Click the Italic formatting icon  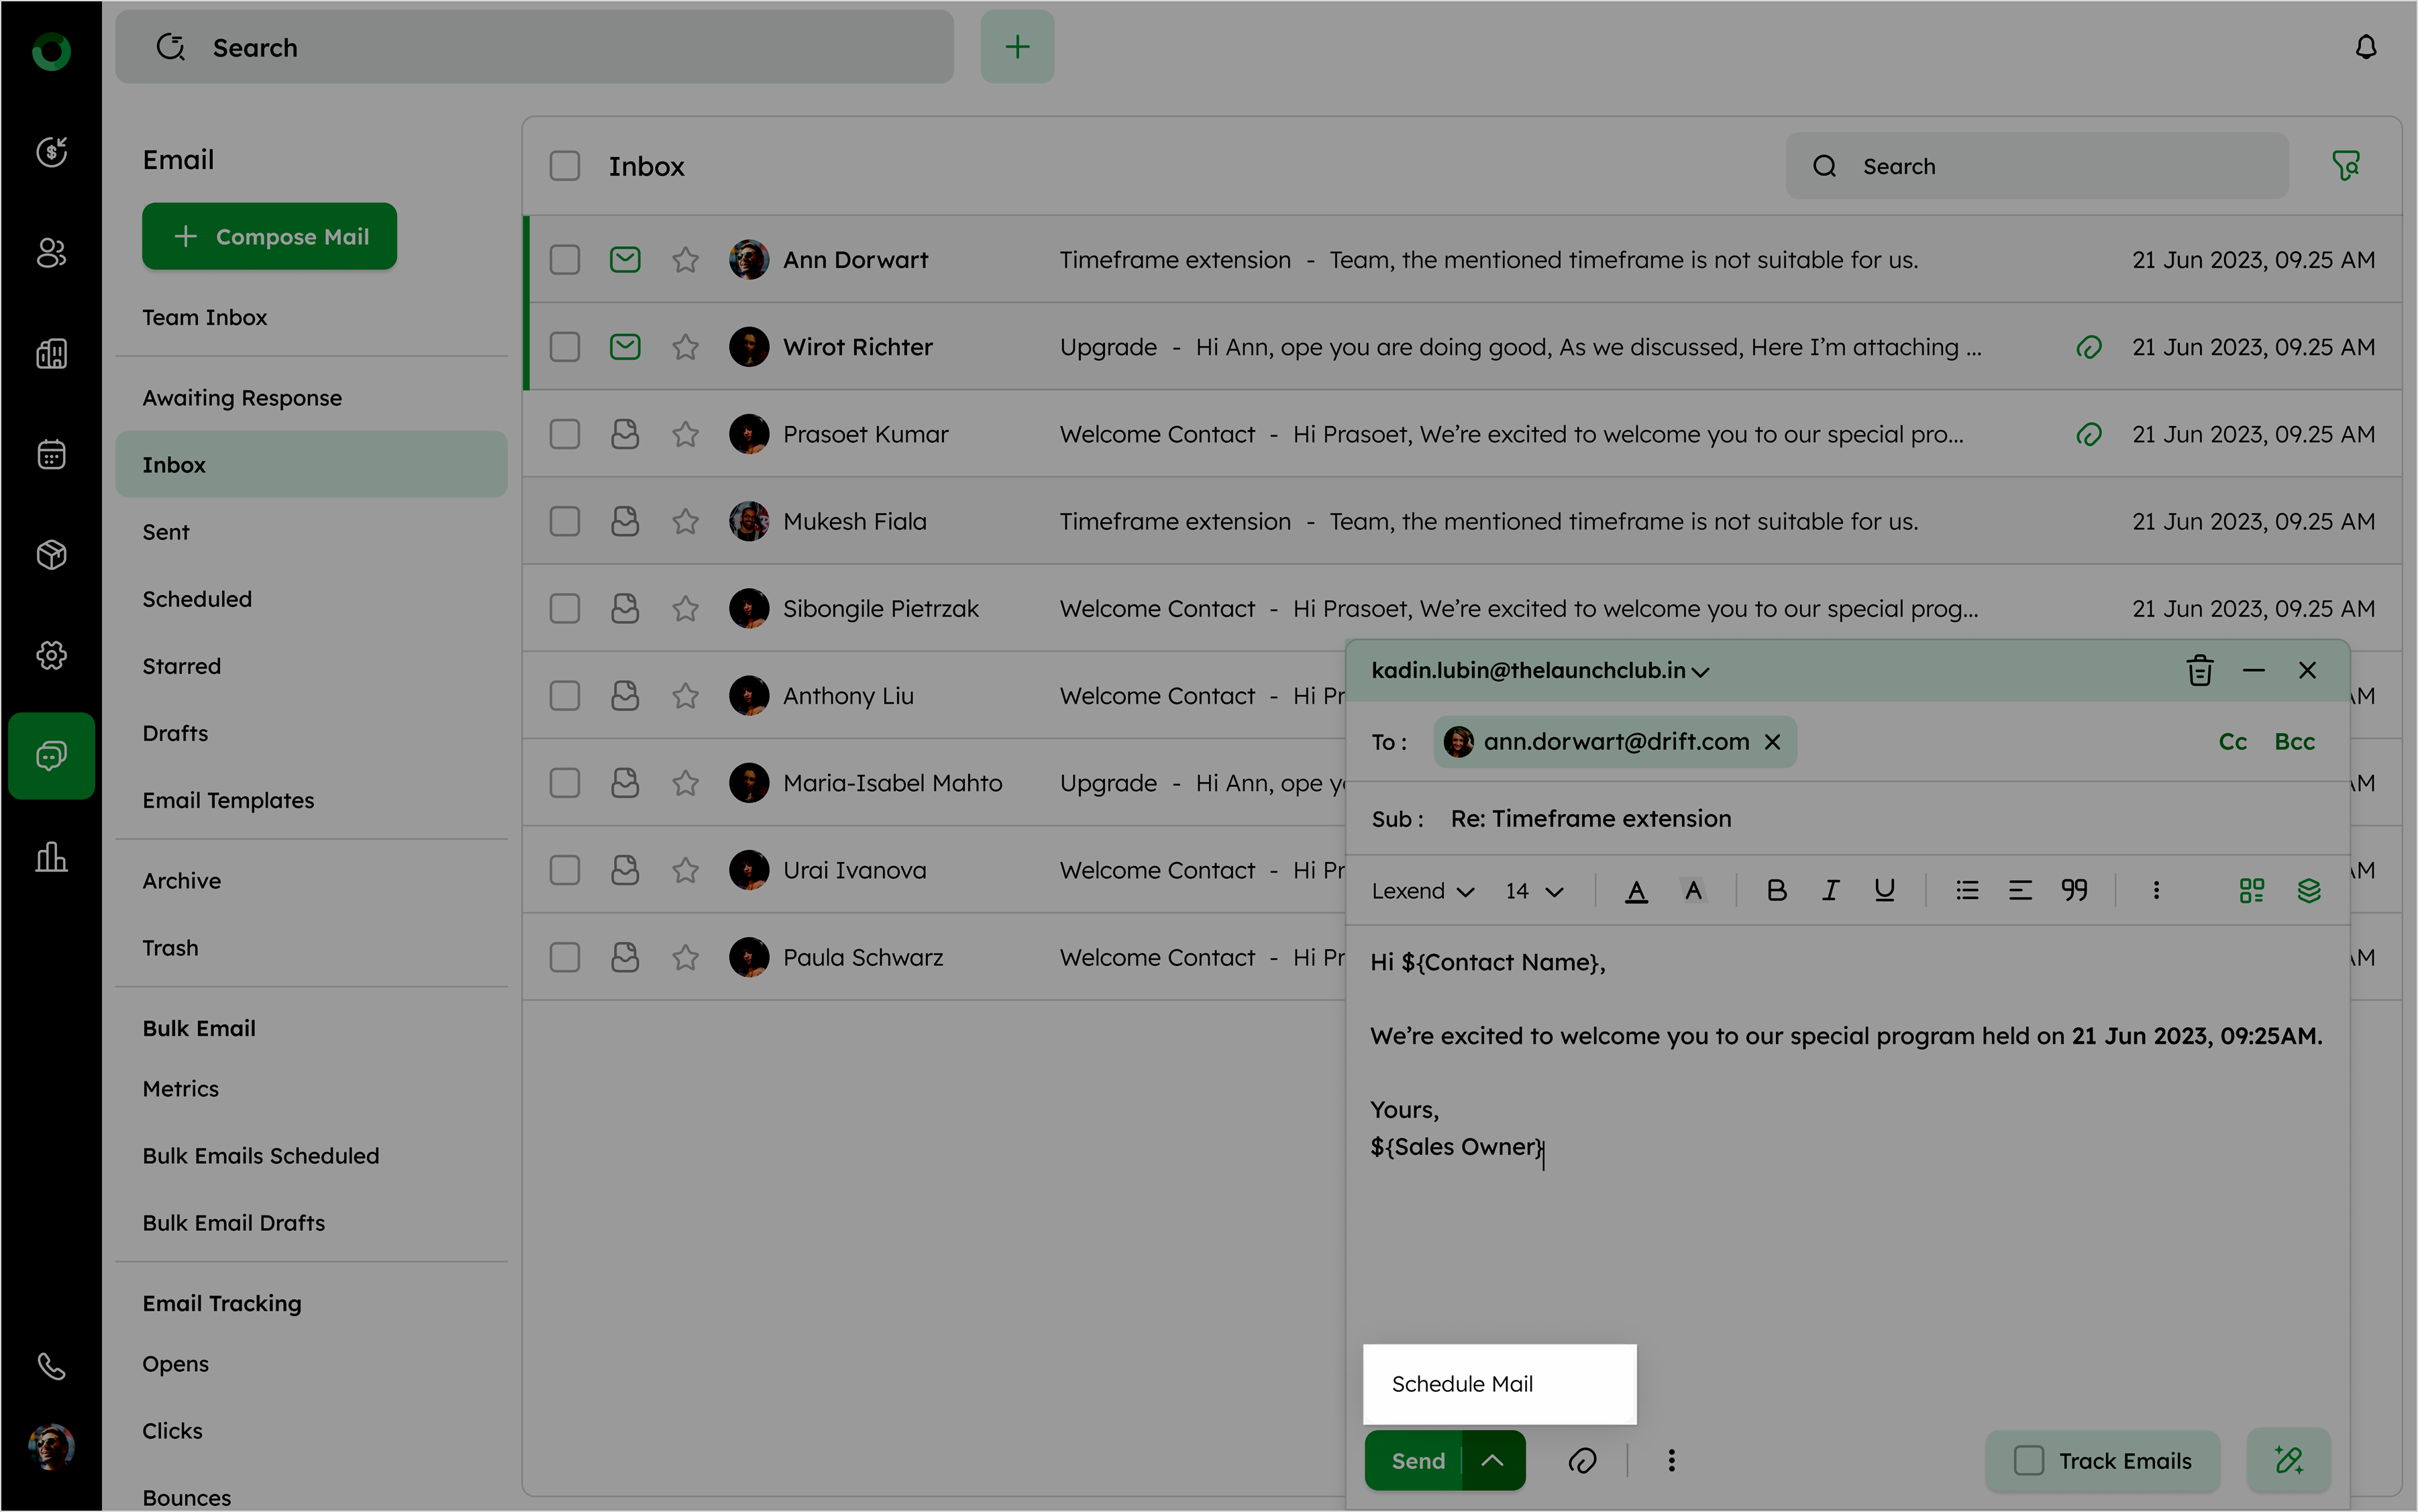point(1830,890)
